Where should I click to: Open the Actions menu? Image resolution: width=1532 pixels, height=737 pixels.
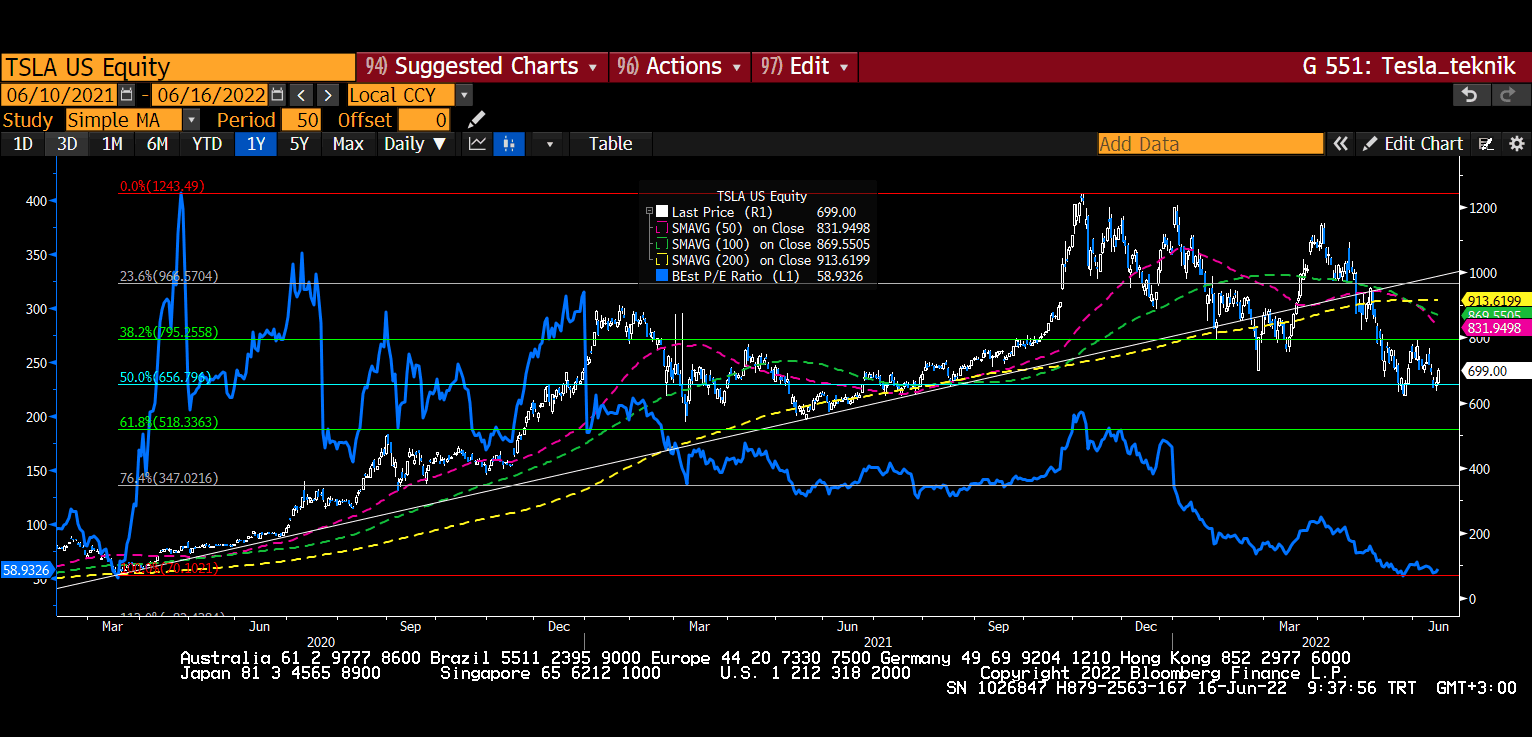click(679, 67)
